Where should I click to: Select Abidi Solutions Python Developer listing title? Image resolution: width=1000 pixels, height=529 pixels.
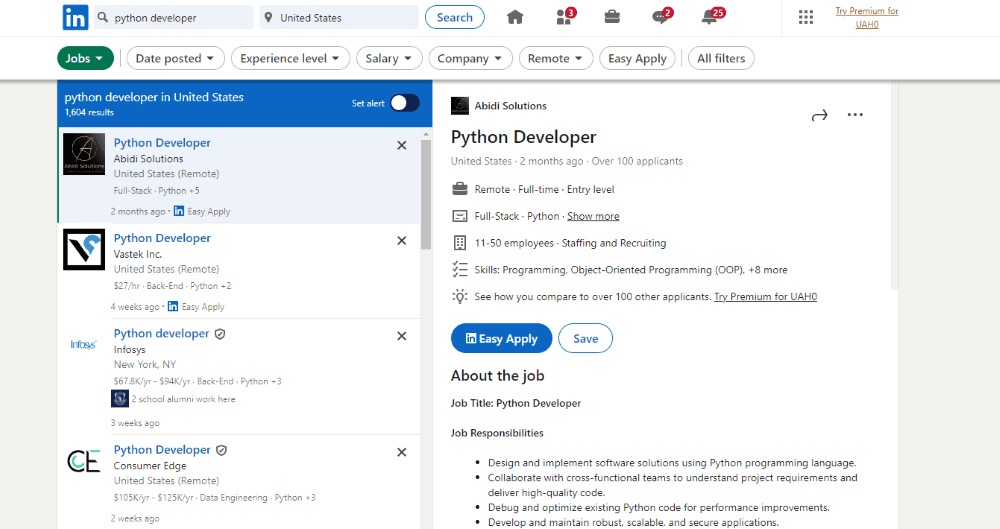(162, 143)
